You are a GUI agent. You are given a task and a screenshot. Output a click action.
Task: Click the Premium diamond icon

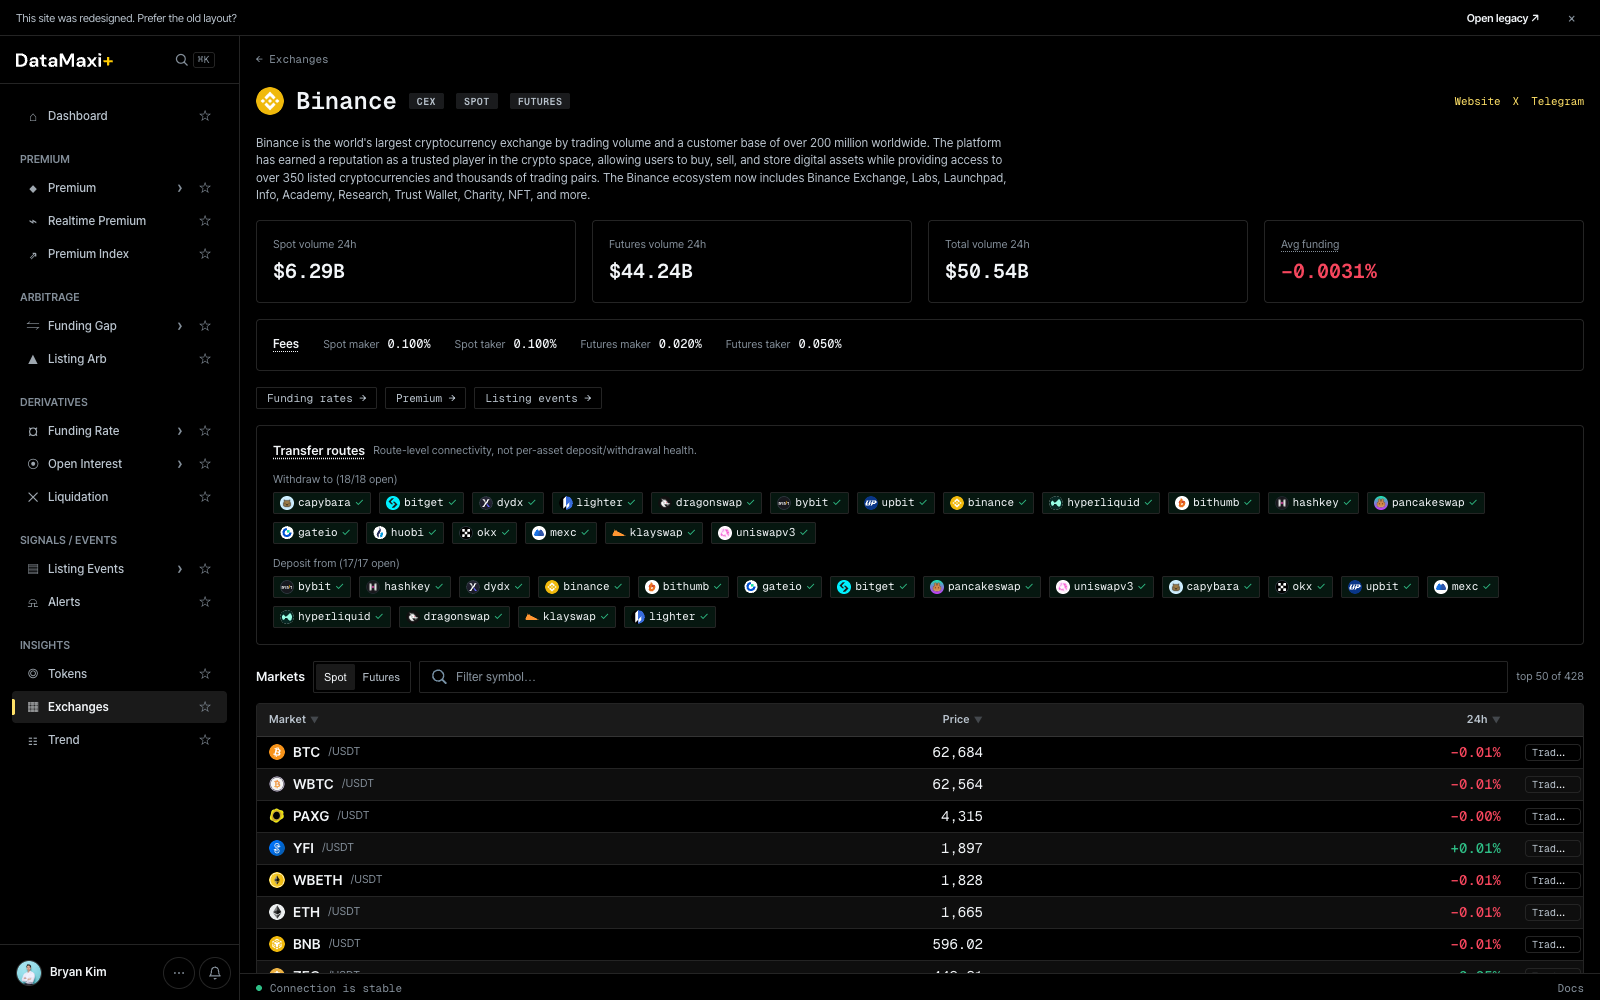point(33,188)
